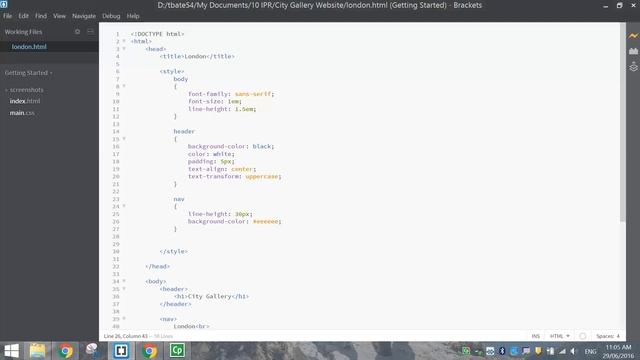Collapse the header rule fold on line 15
The image size is (640, 360).
(x=124, y=139)
